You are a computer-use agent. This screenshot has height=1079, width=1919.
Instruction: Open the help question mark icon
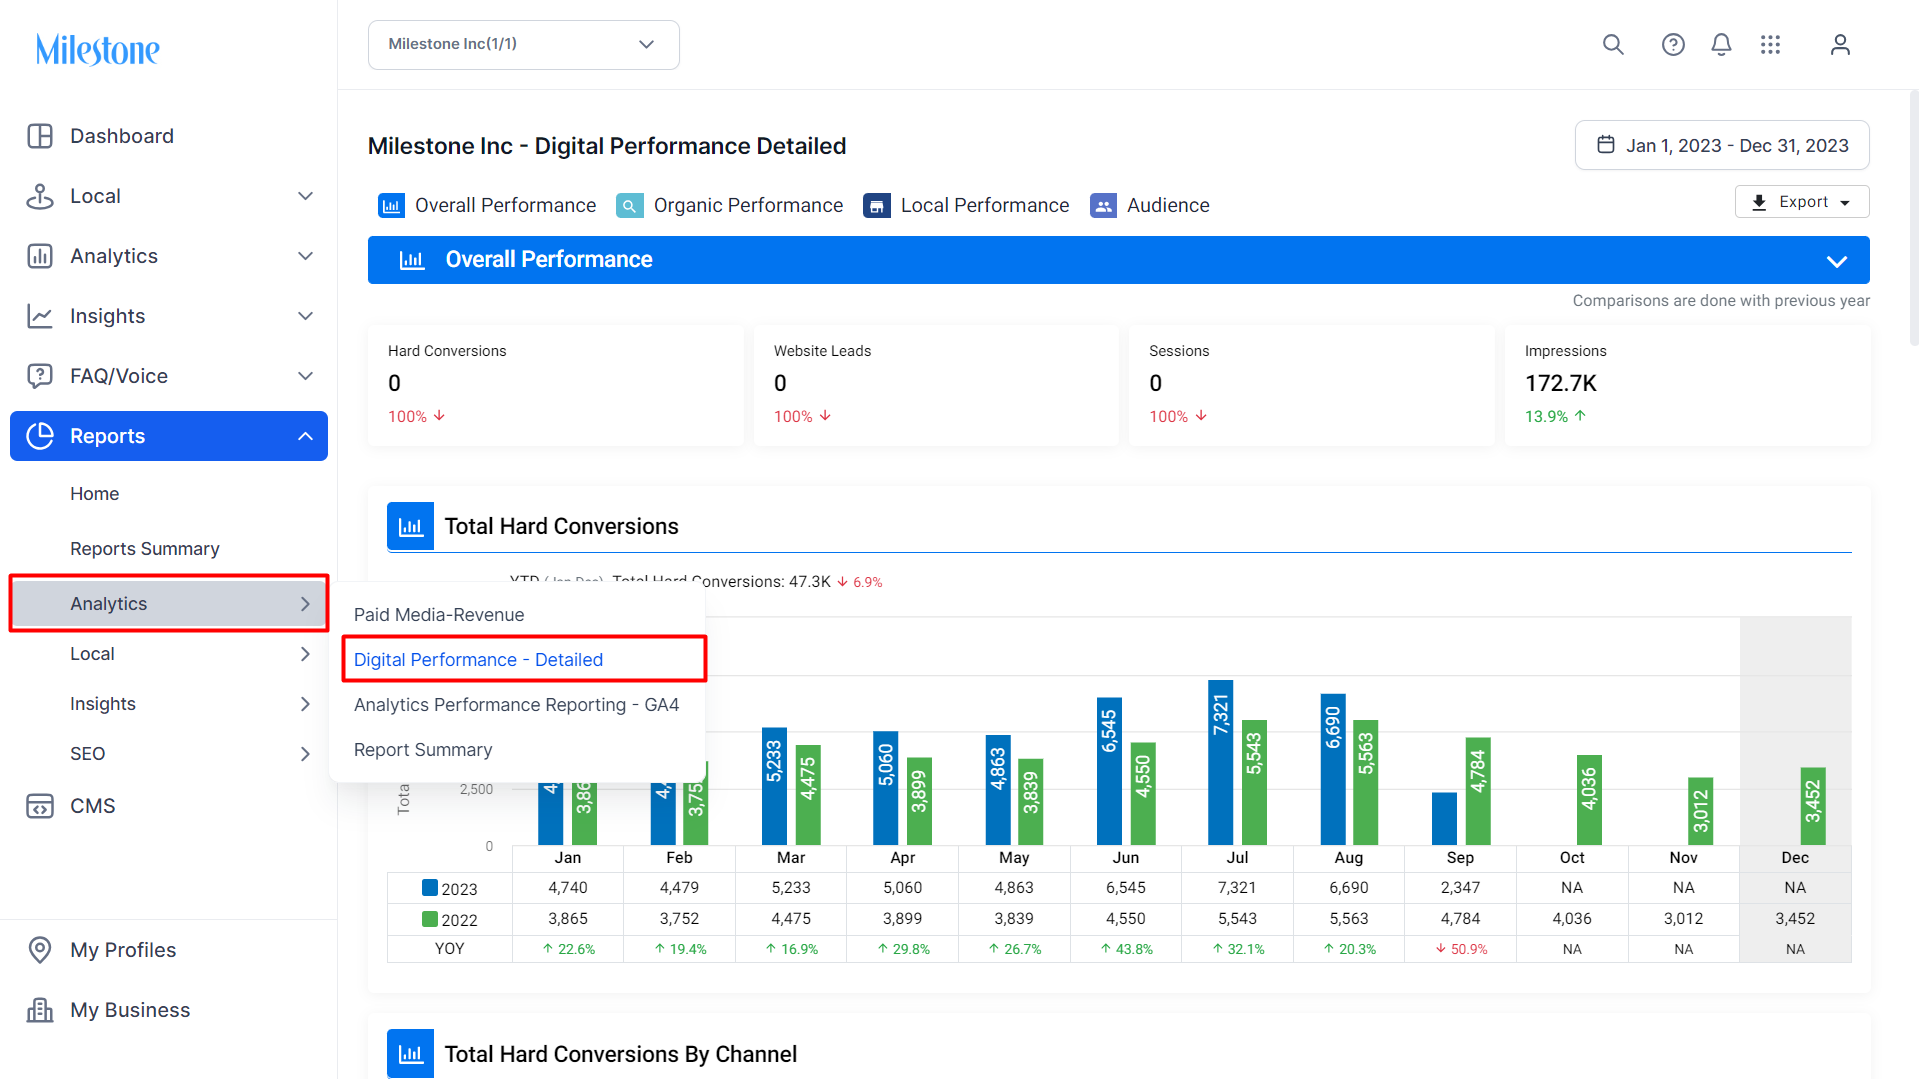pos(1673,45)
